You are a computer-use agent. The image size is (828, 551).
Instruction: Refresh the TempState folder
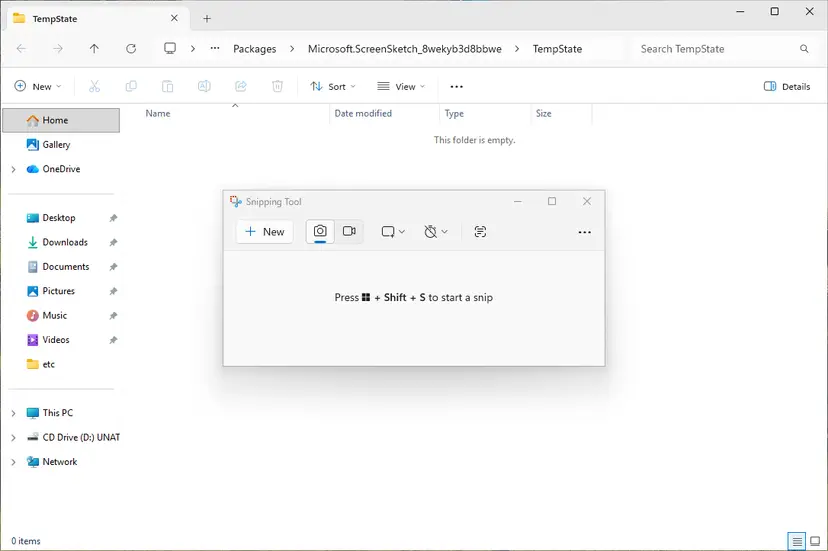tap(131, 49)
